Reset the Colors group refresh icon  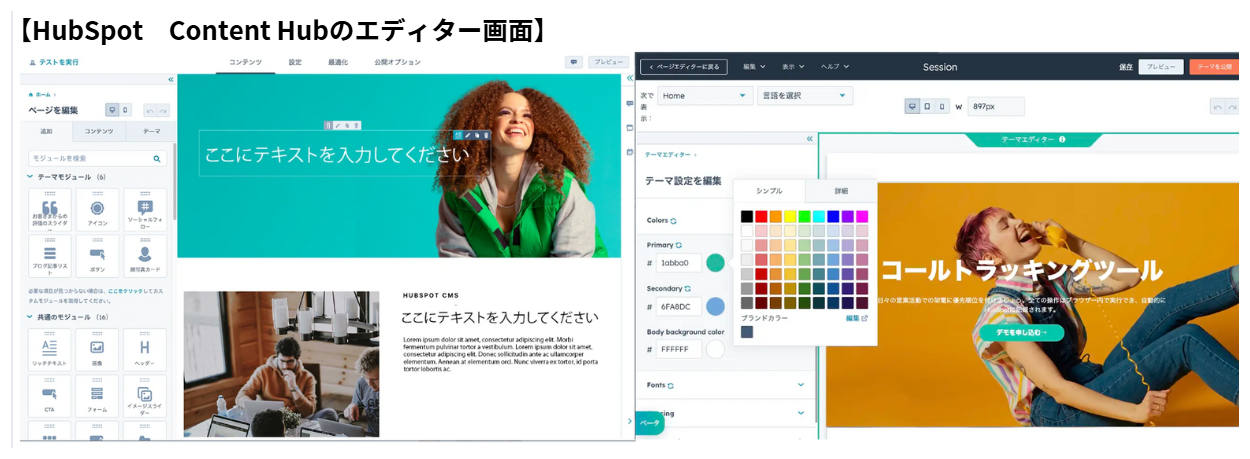(674, 221)
